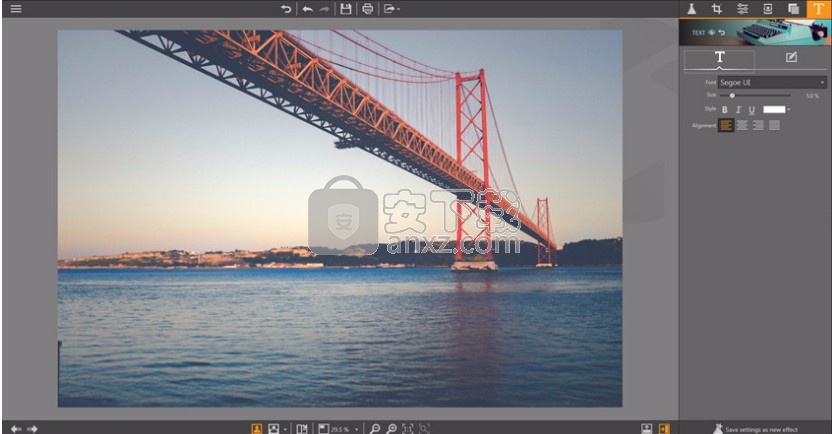This screenshot has height=434, width=832.
Task: Click the first magnifier zoom icon
Action: (x=375, y=429)
